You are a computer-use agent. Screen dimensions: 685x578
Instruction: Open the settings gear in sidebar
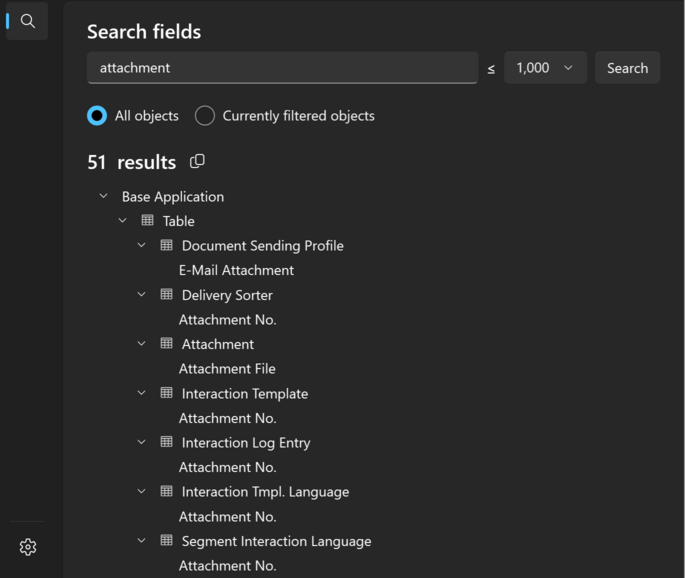(28, 547)
